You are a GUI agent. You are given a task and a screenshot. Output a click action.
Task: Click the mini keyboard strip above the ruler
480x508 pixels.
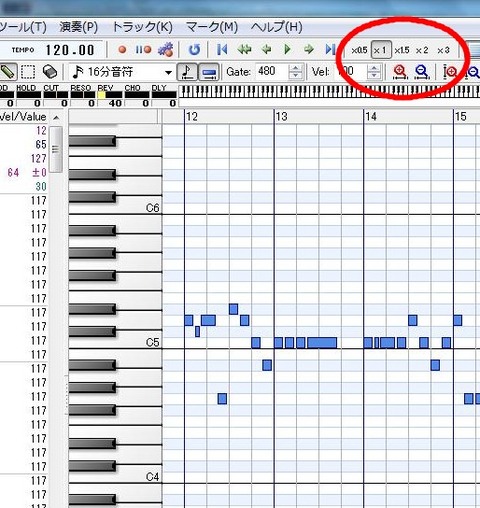pyautogui.click(x=329, y=91)
